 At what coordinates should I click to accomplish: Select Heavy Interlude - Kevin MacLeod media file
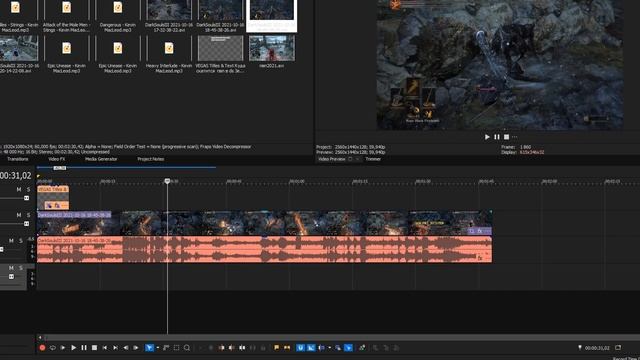[x=169, y=54]
